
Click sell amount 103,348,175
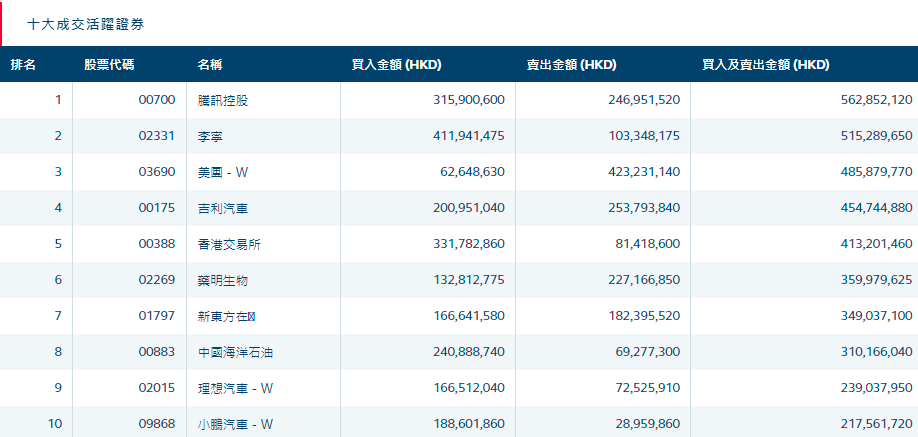(645, 136)
